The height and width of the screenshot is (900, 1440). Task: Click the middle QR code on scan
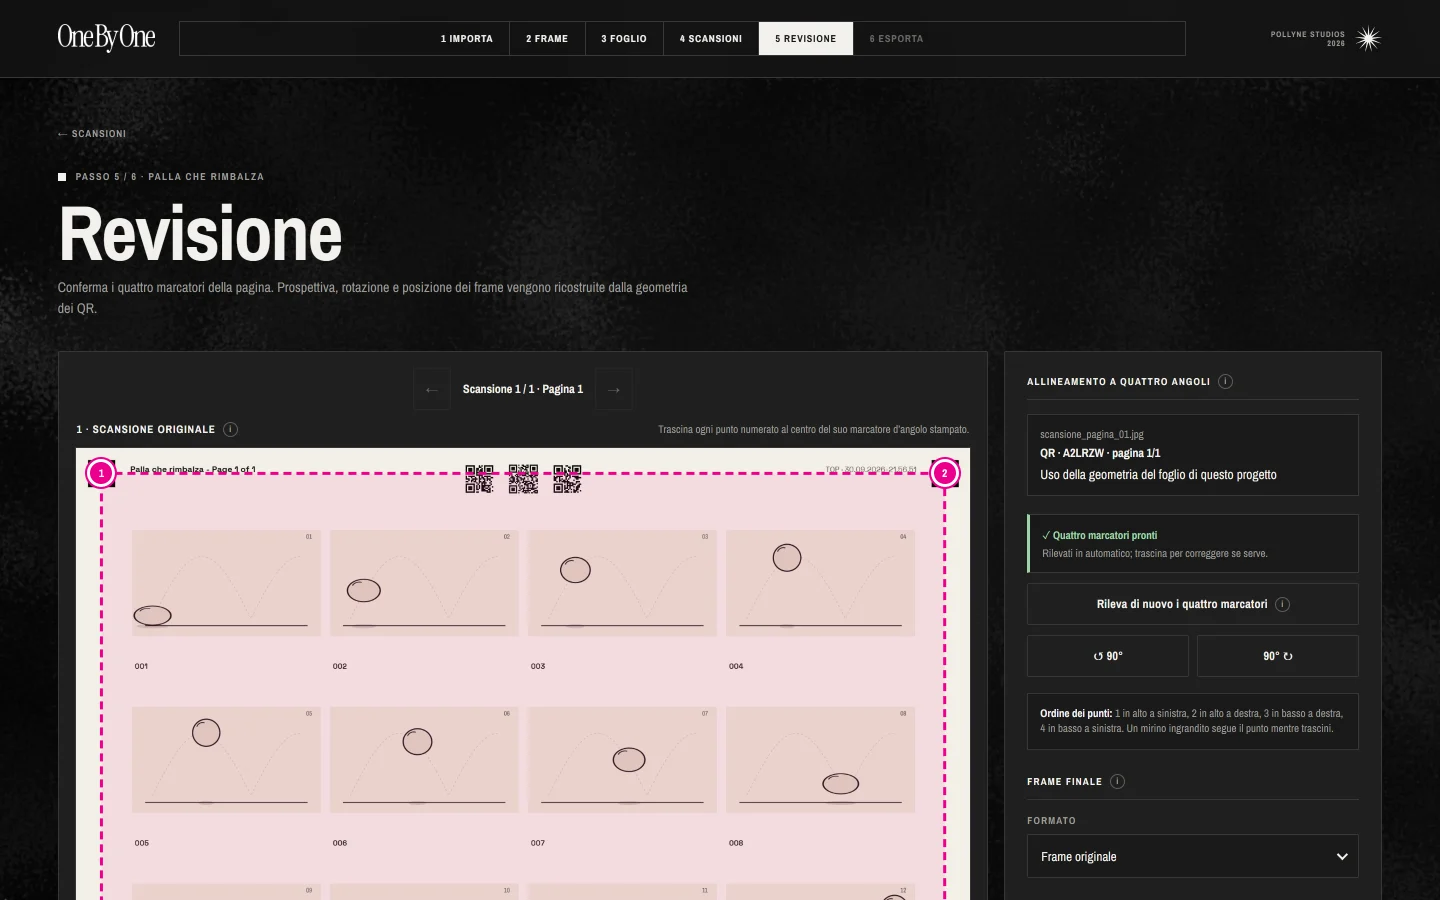(x=523, y=479)
